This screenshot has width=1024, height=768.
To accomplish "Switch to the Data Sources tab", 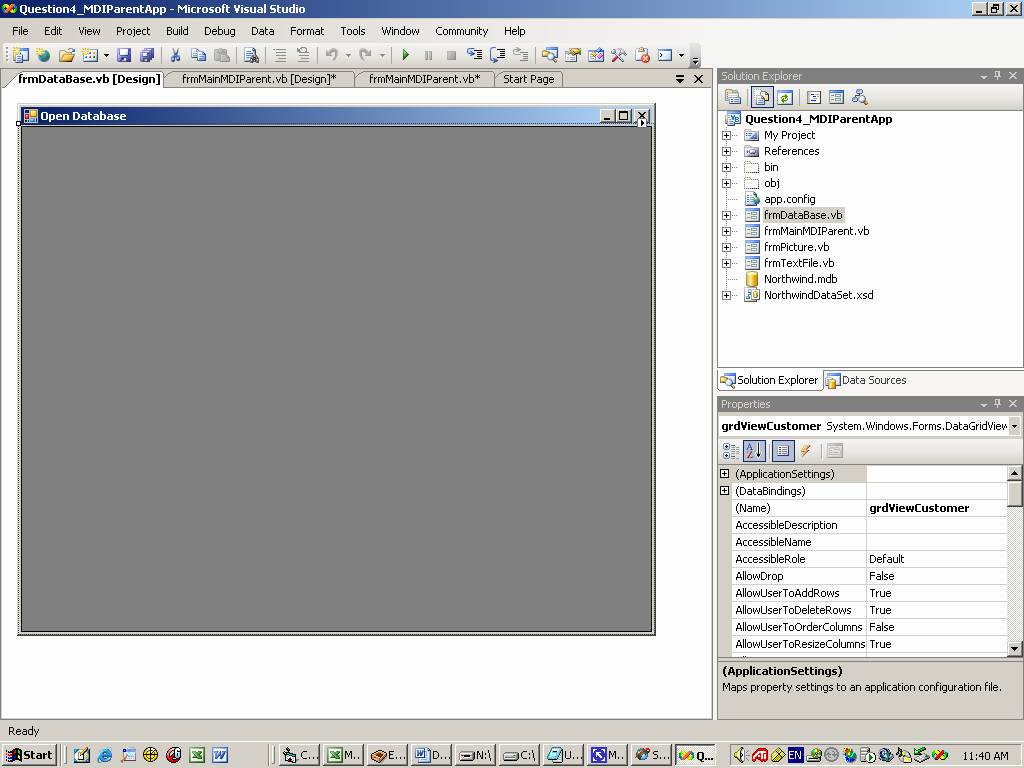I will click(866, 380).
